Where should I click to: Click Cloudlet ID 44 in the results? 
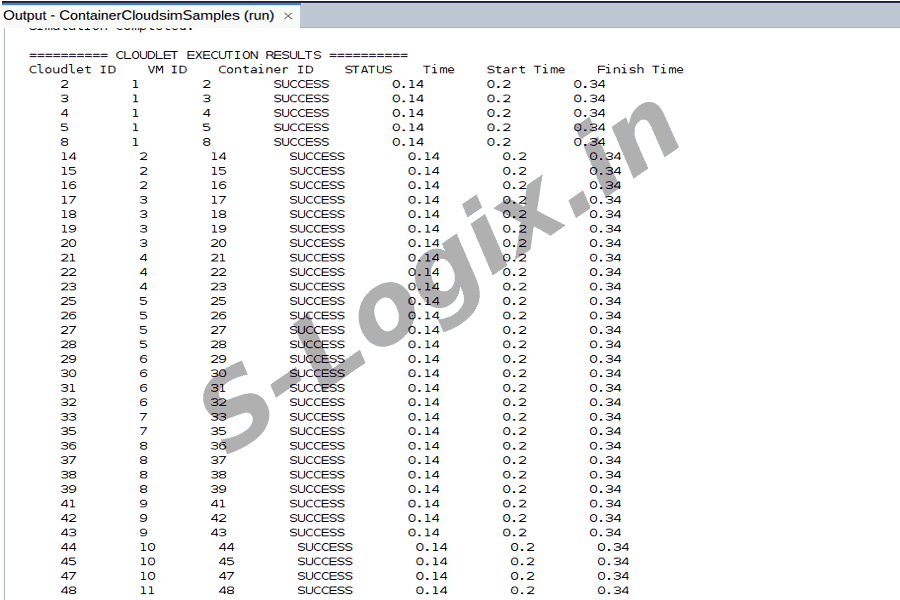click(x=68, y=547)
